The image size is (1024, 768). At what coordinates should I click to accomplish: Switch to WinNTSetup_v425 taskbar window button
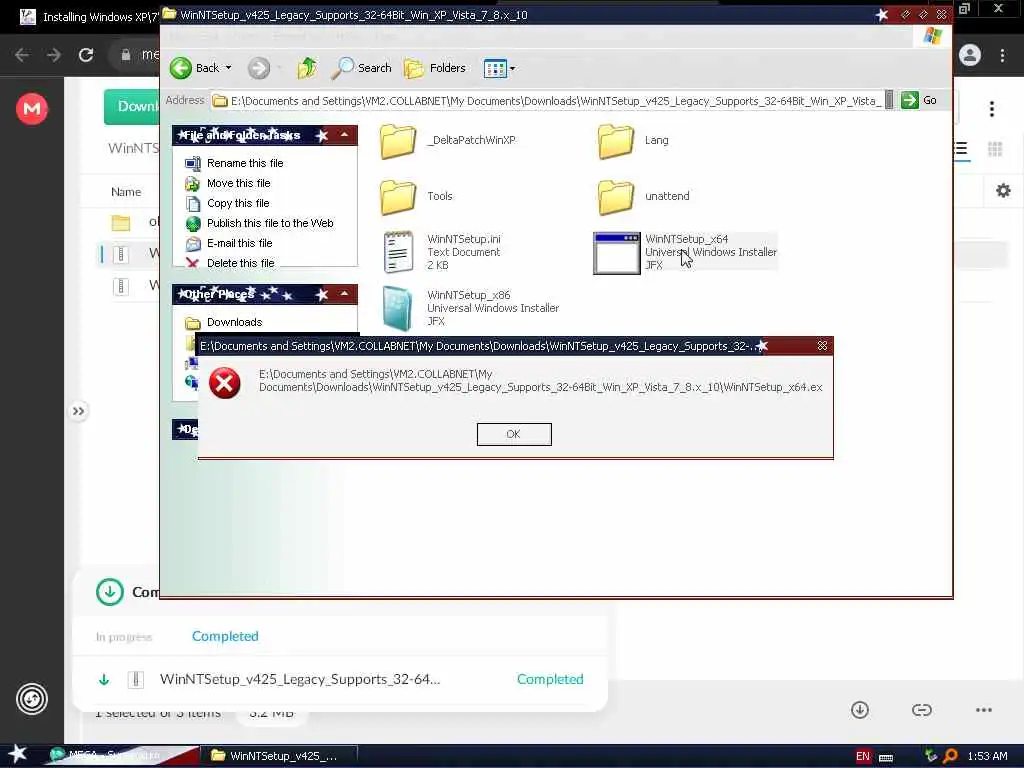click(x=278, y=756)
